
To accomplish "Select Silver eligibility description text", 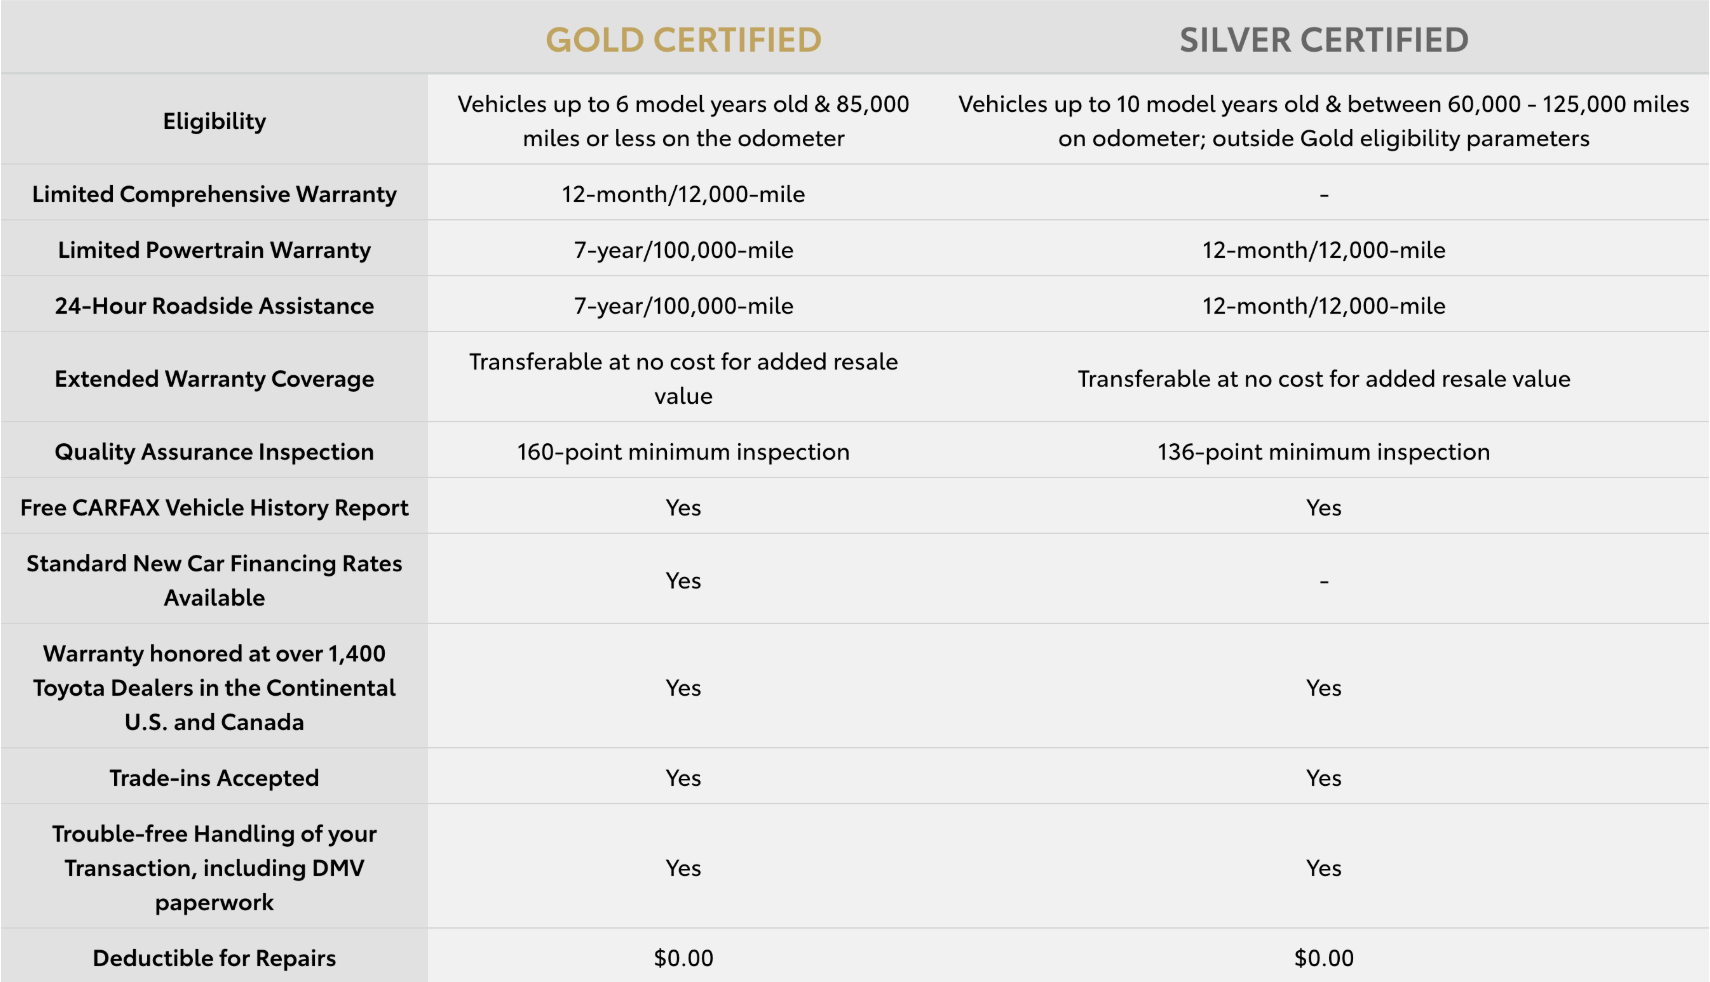I will 1323,121.
